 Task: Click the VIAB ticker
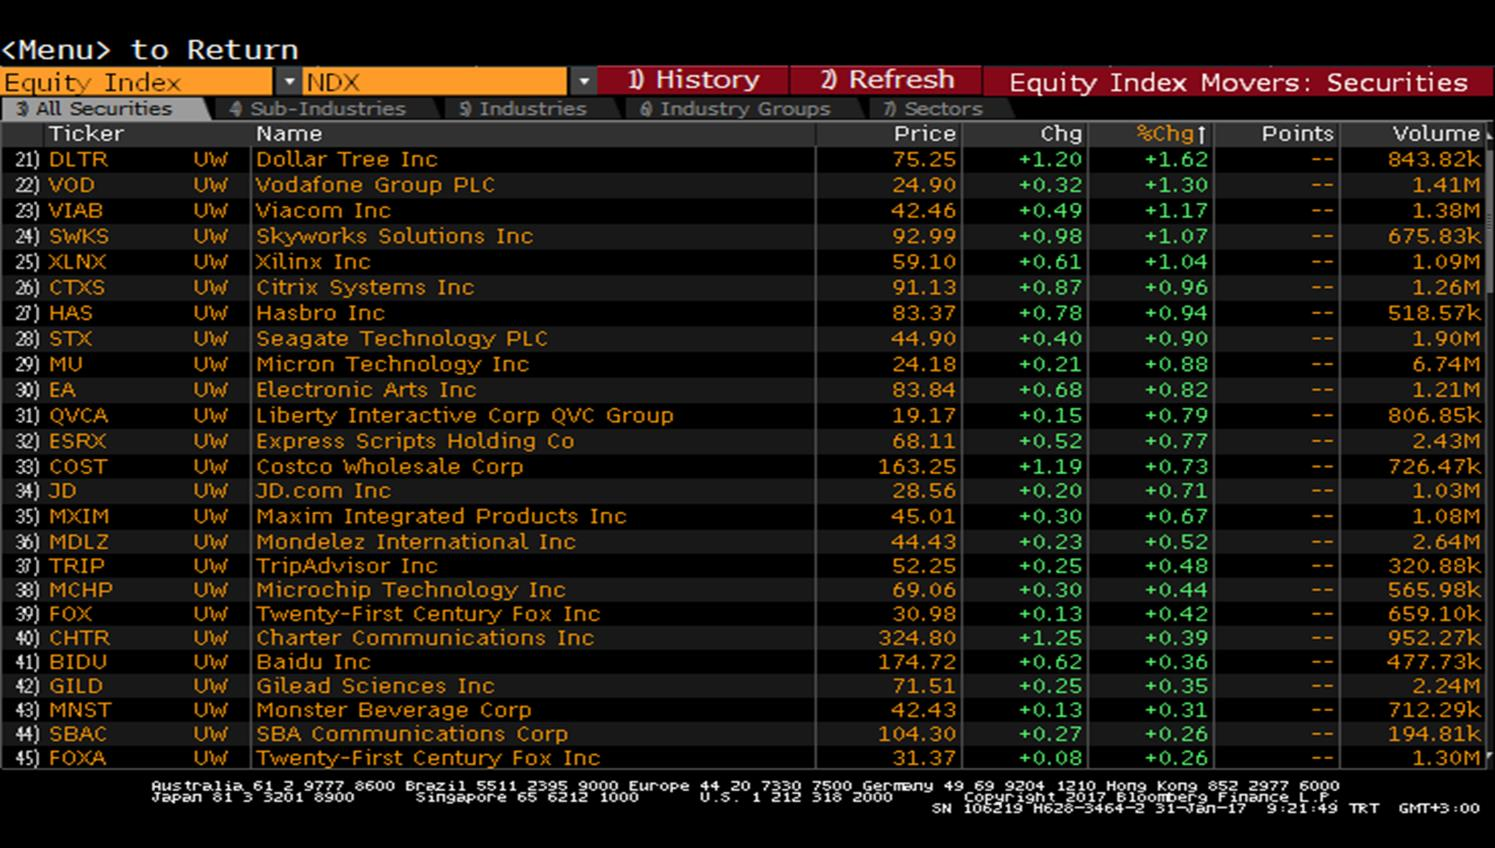click(76, 211)
